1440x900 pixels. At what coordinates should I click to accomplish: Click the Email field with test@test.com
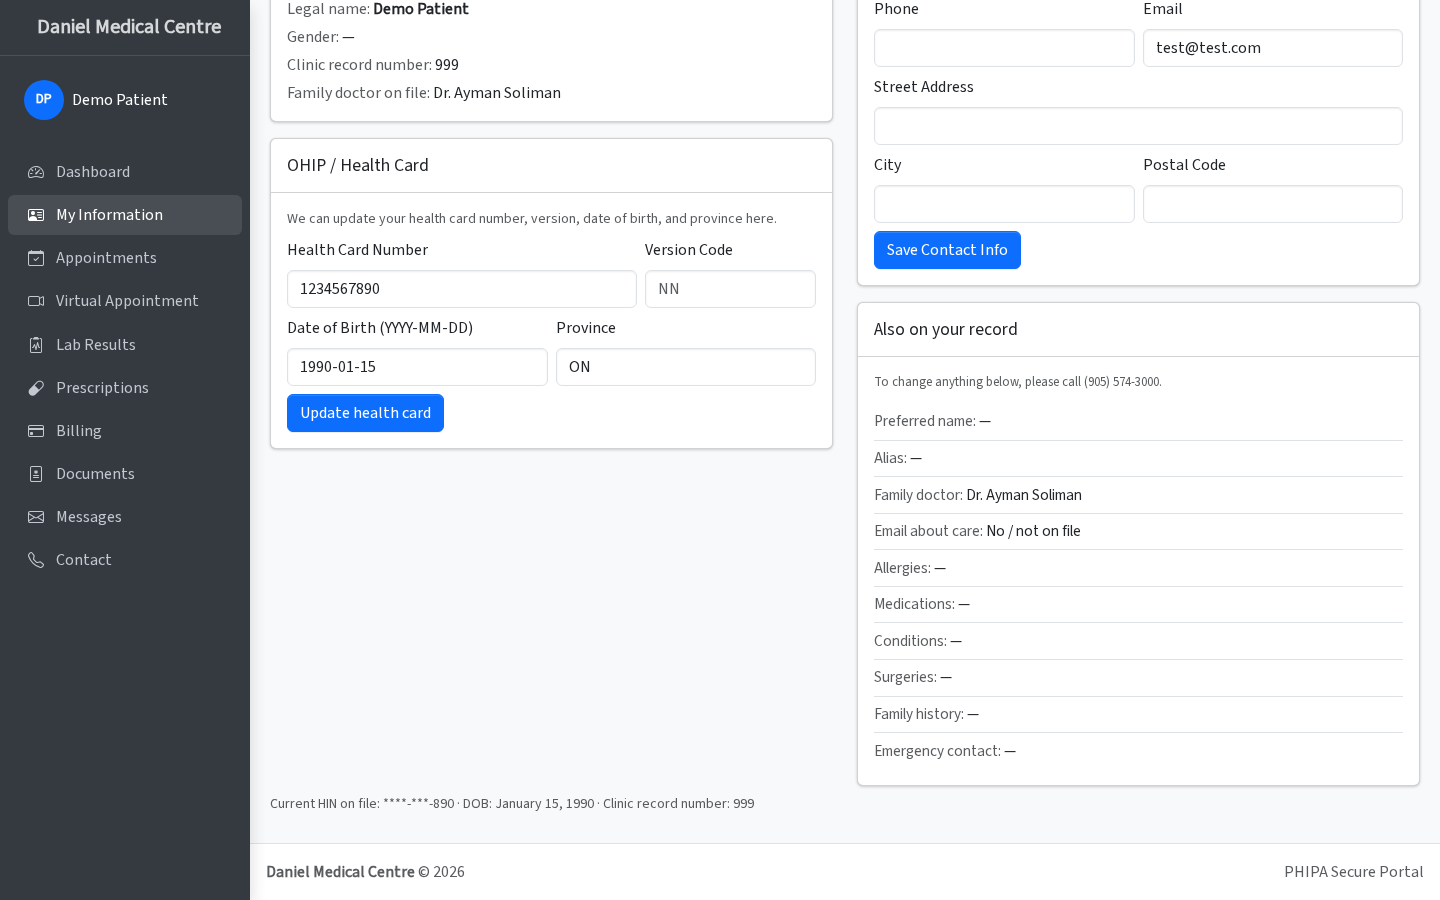(x=1273, y=48)
